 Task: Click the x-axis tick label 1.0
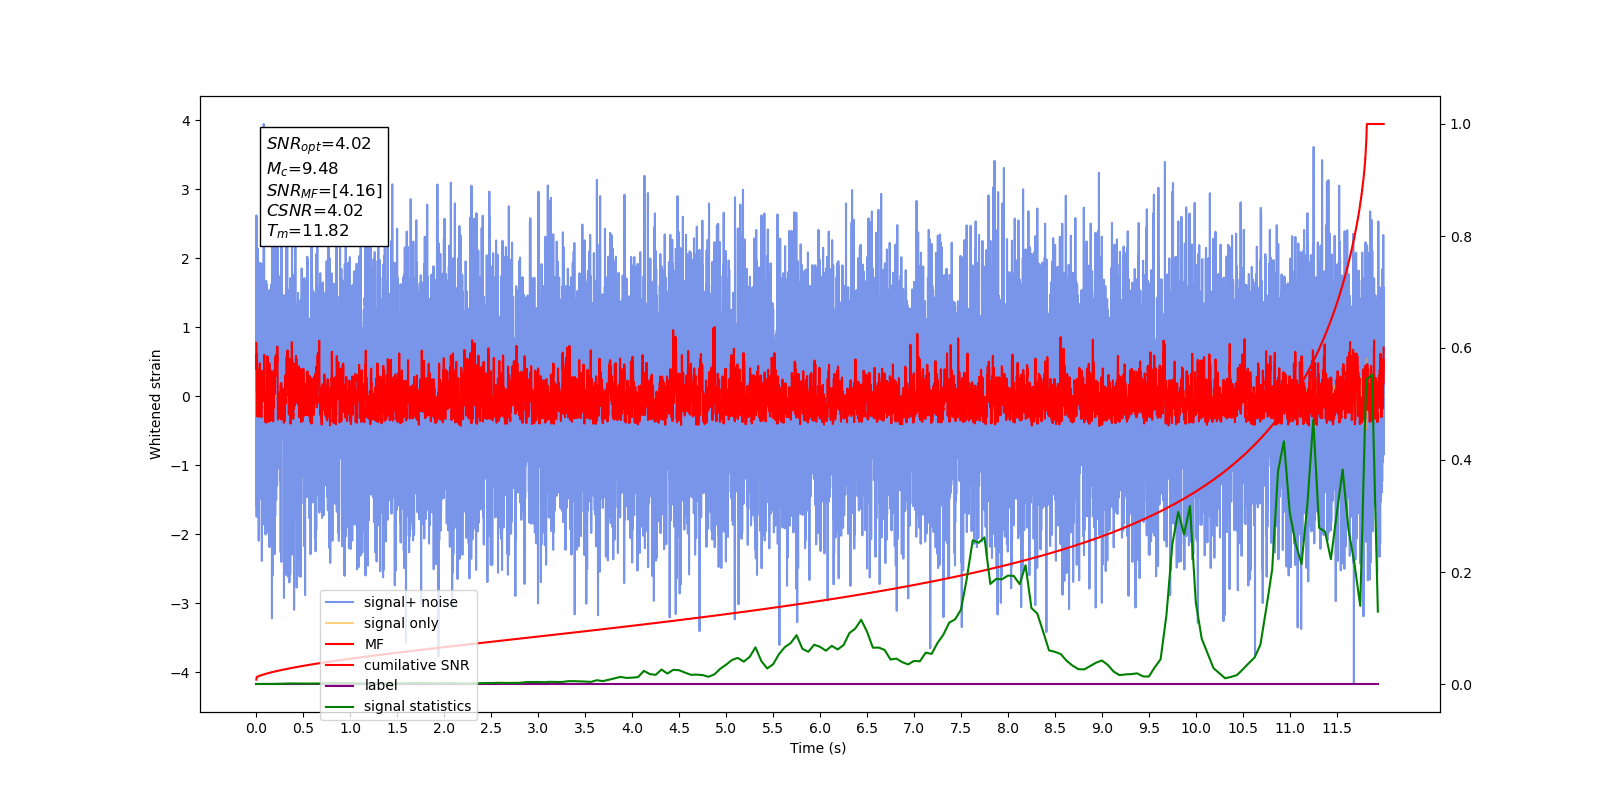pos(350,728)
